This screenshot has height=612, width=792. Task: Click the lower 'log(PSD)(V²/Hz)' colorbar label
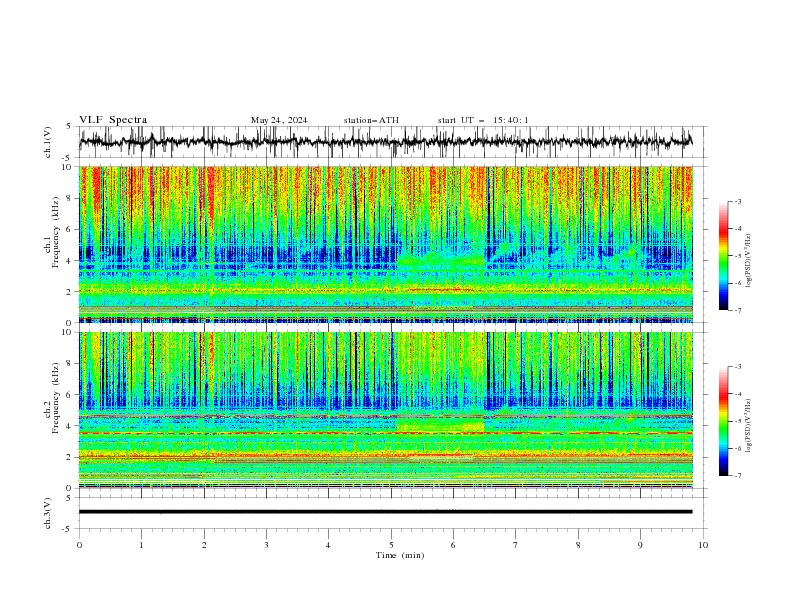pyautogui.click(x=748, y=425)
